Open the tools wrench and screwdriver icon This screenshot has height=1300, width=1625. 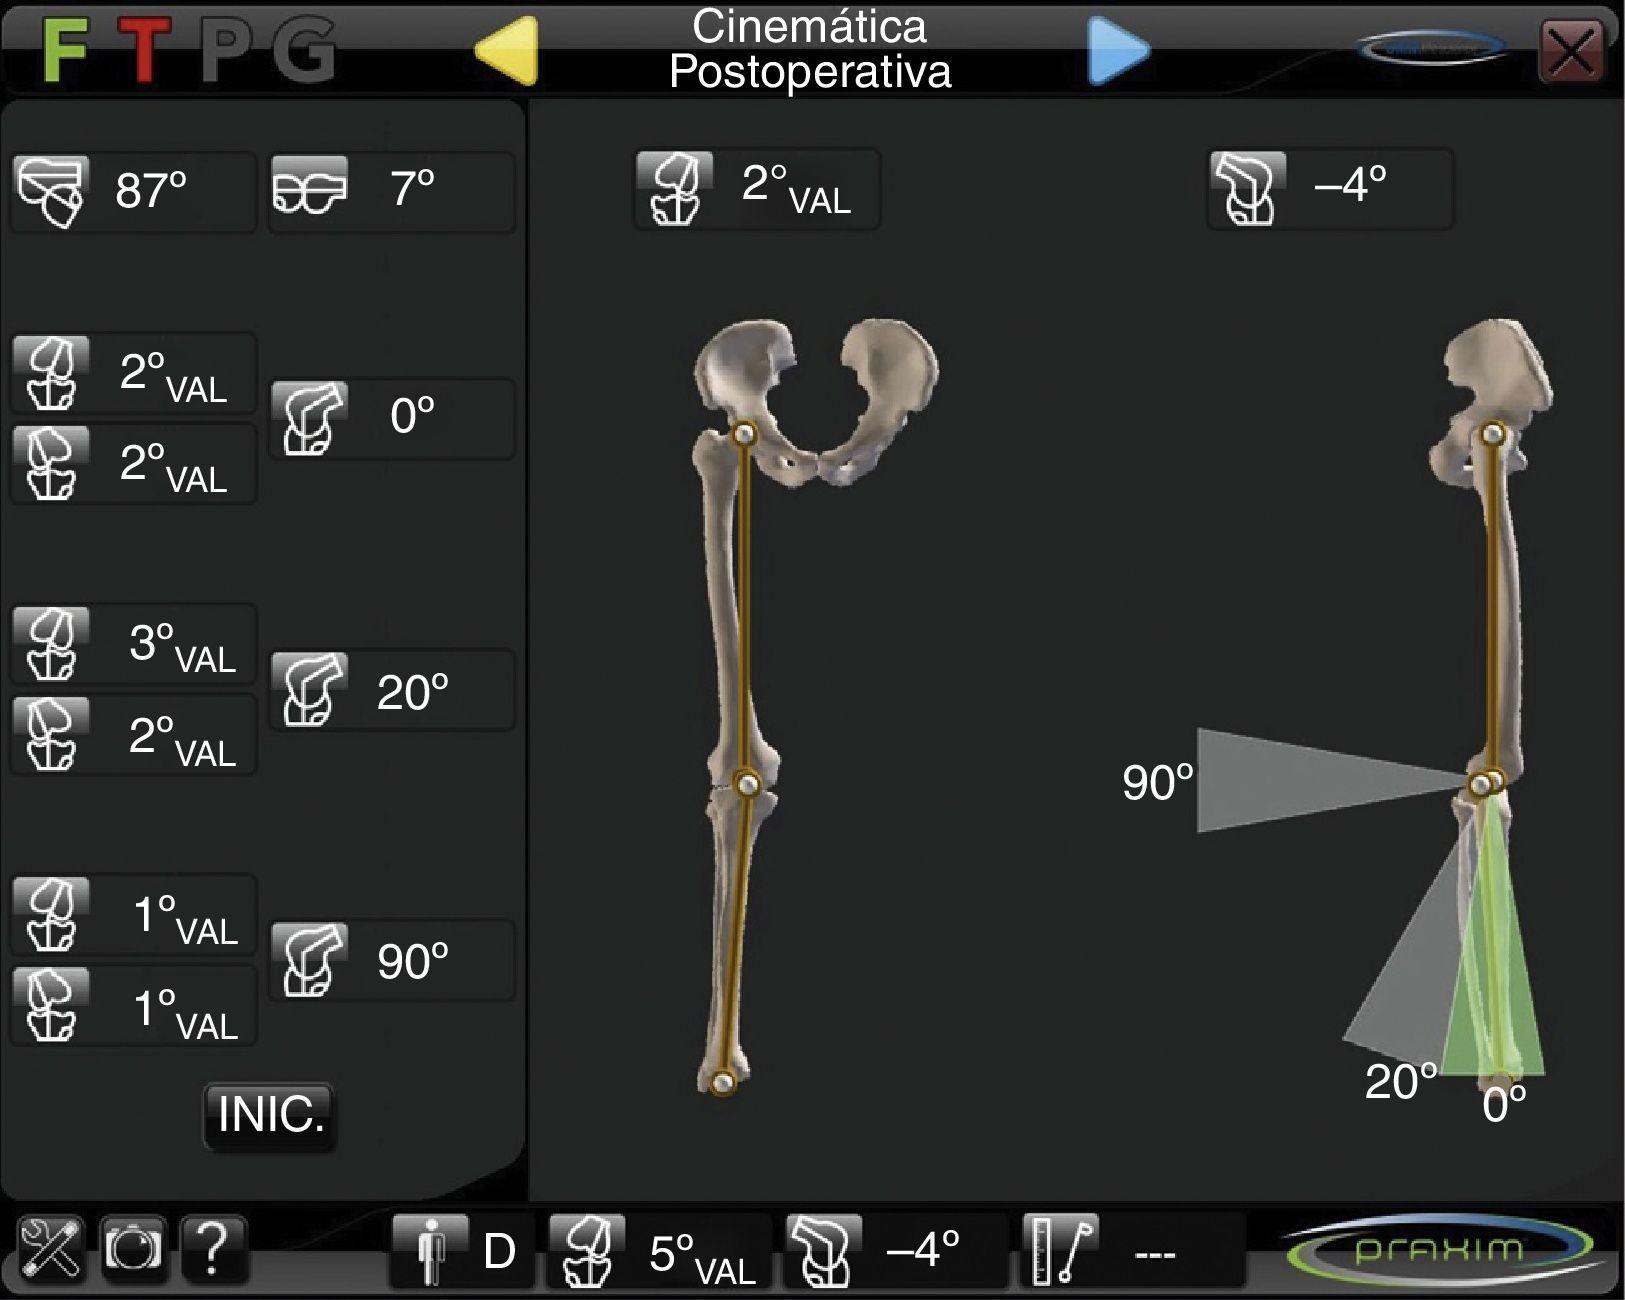pyautogui.click(x=50, y=1249)
